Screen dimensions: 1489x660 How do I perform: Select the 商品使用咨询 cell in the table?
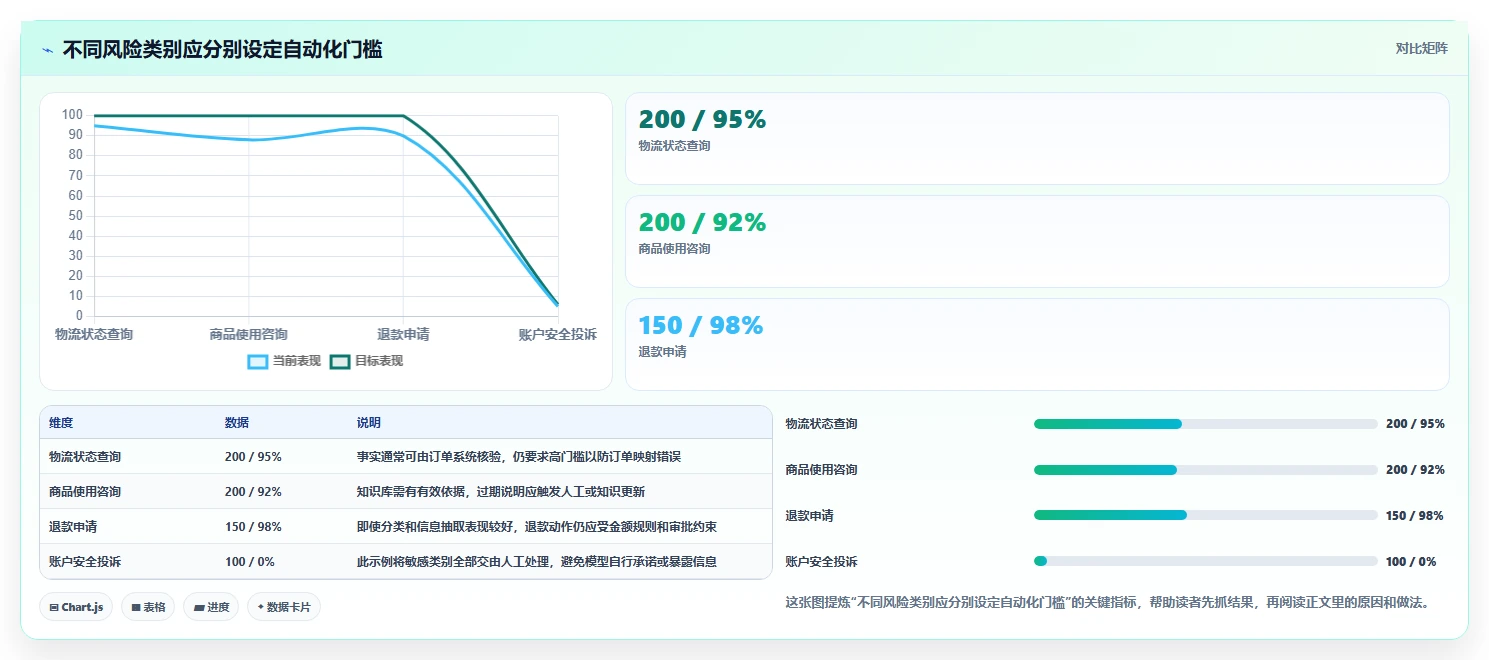pyautogui.click(x=85, y=492)
